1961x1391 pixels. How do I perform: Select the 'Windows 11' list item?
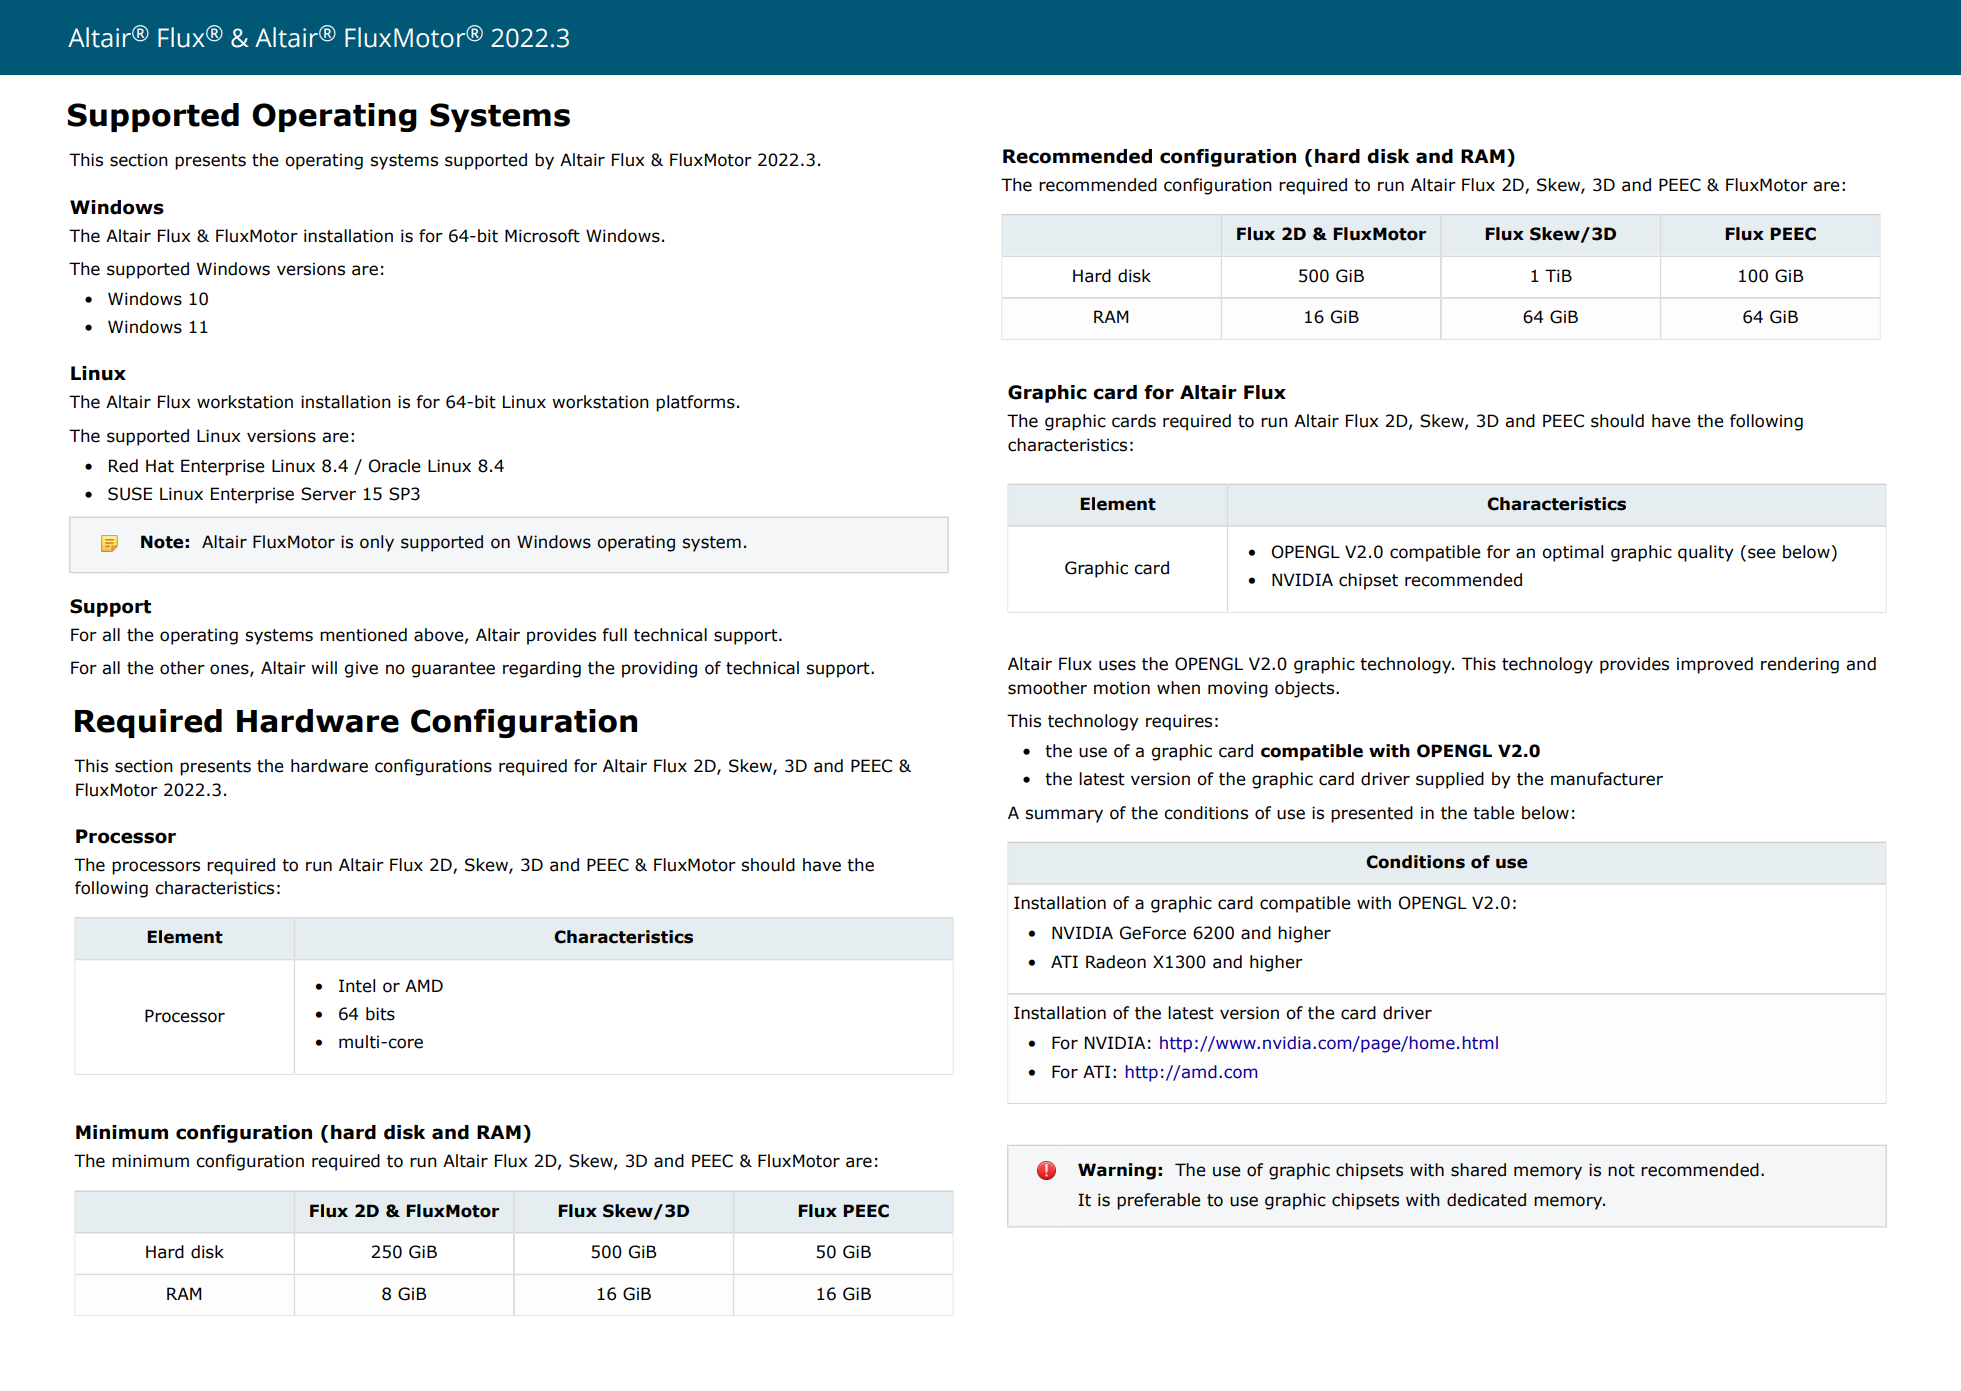tap(158, 327)
